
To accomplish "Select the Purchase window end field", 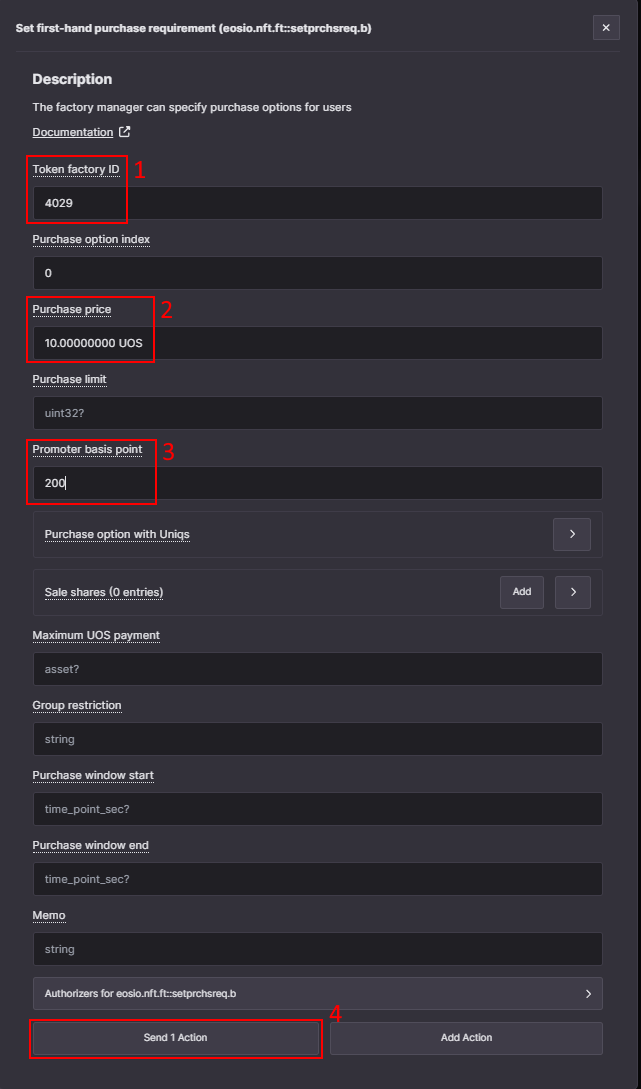I will pos(317,879).
